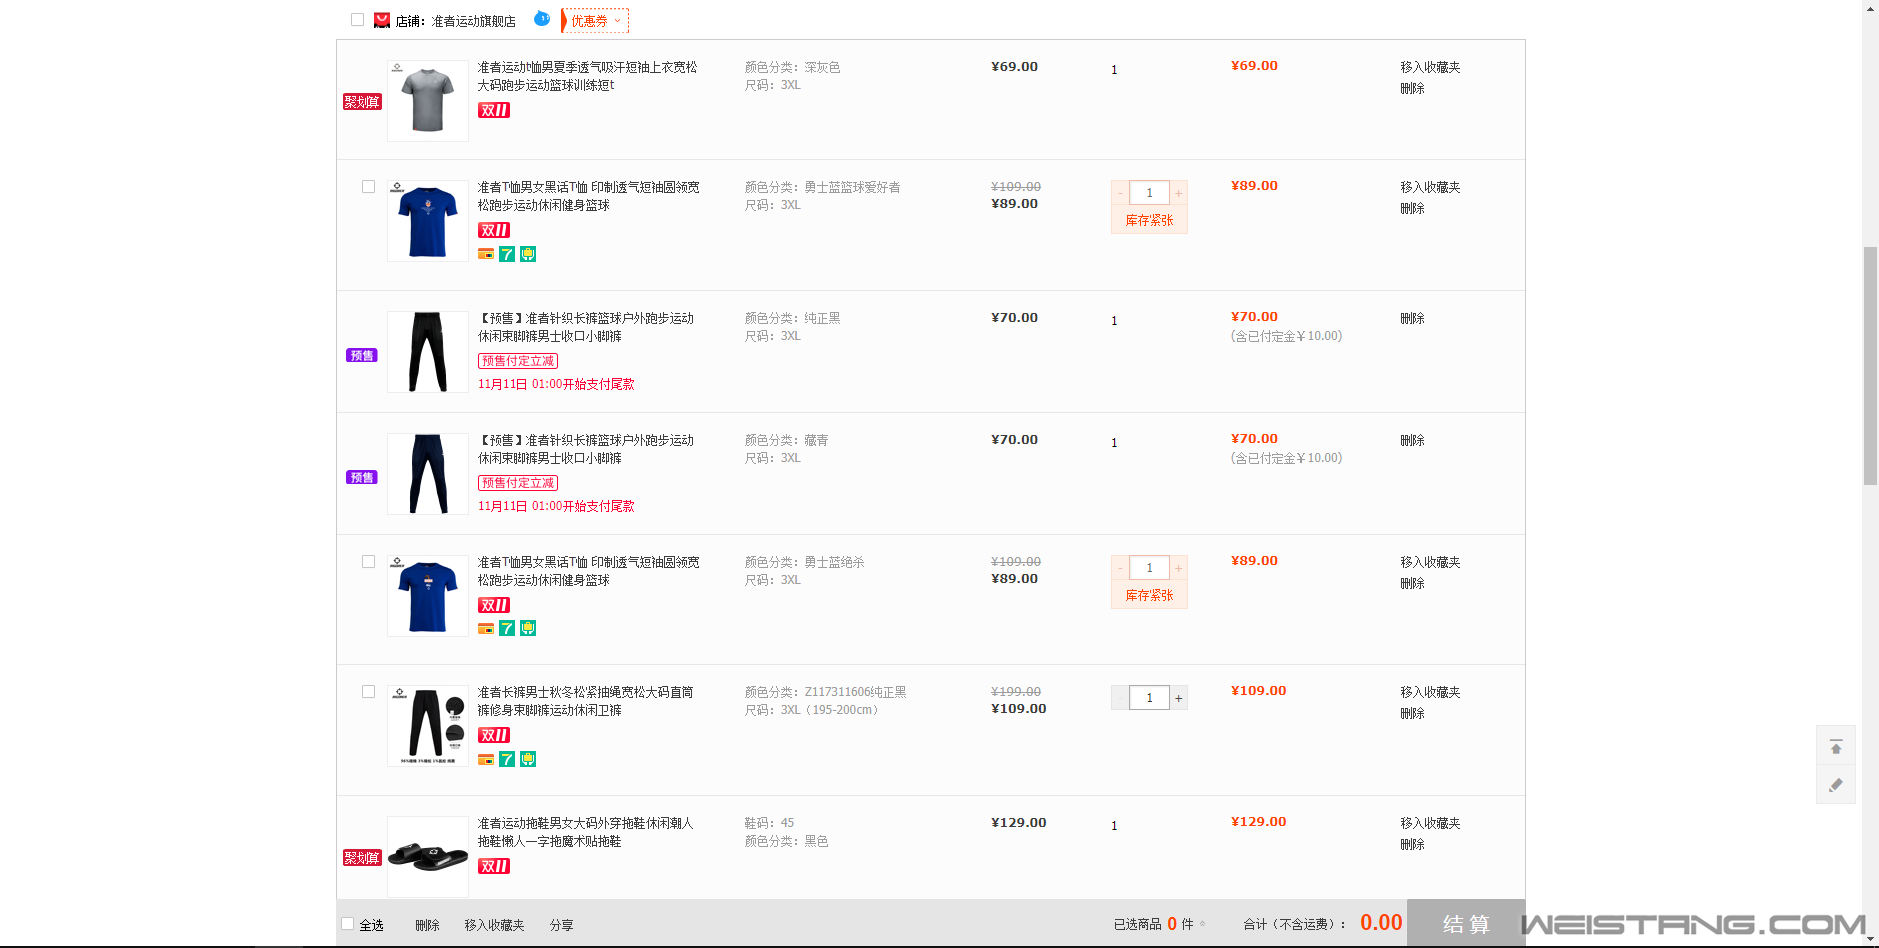Expand the 已选商品 selected items caret

point(1202,924)
